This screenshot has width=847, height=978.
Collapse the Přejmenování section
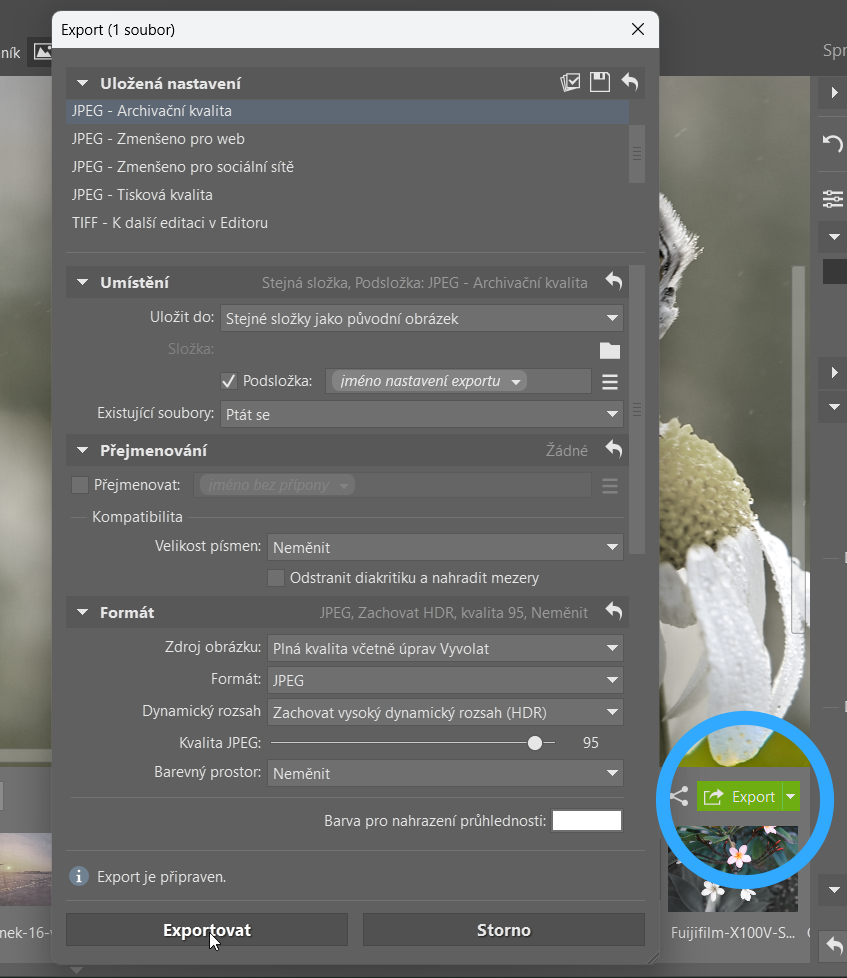pos(81,451)
